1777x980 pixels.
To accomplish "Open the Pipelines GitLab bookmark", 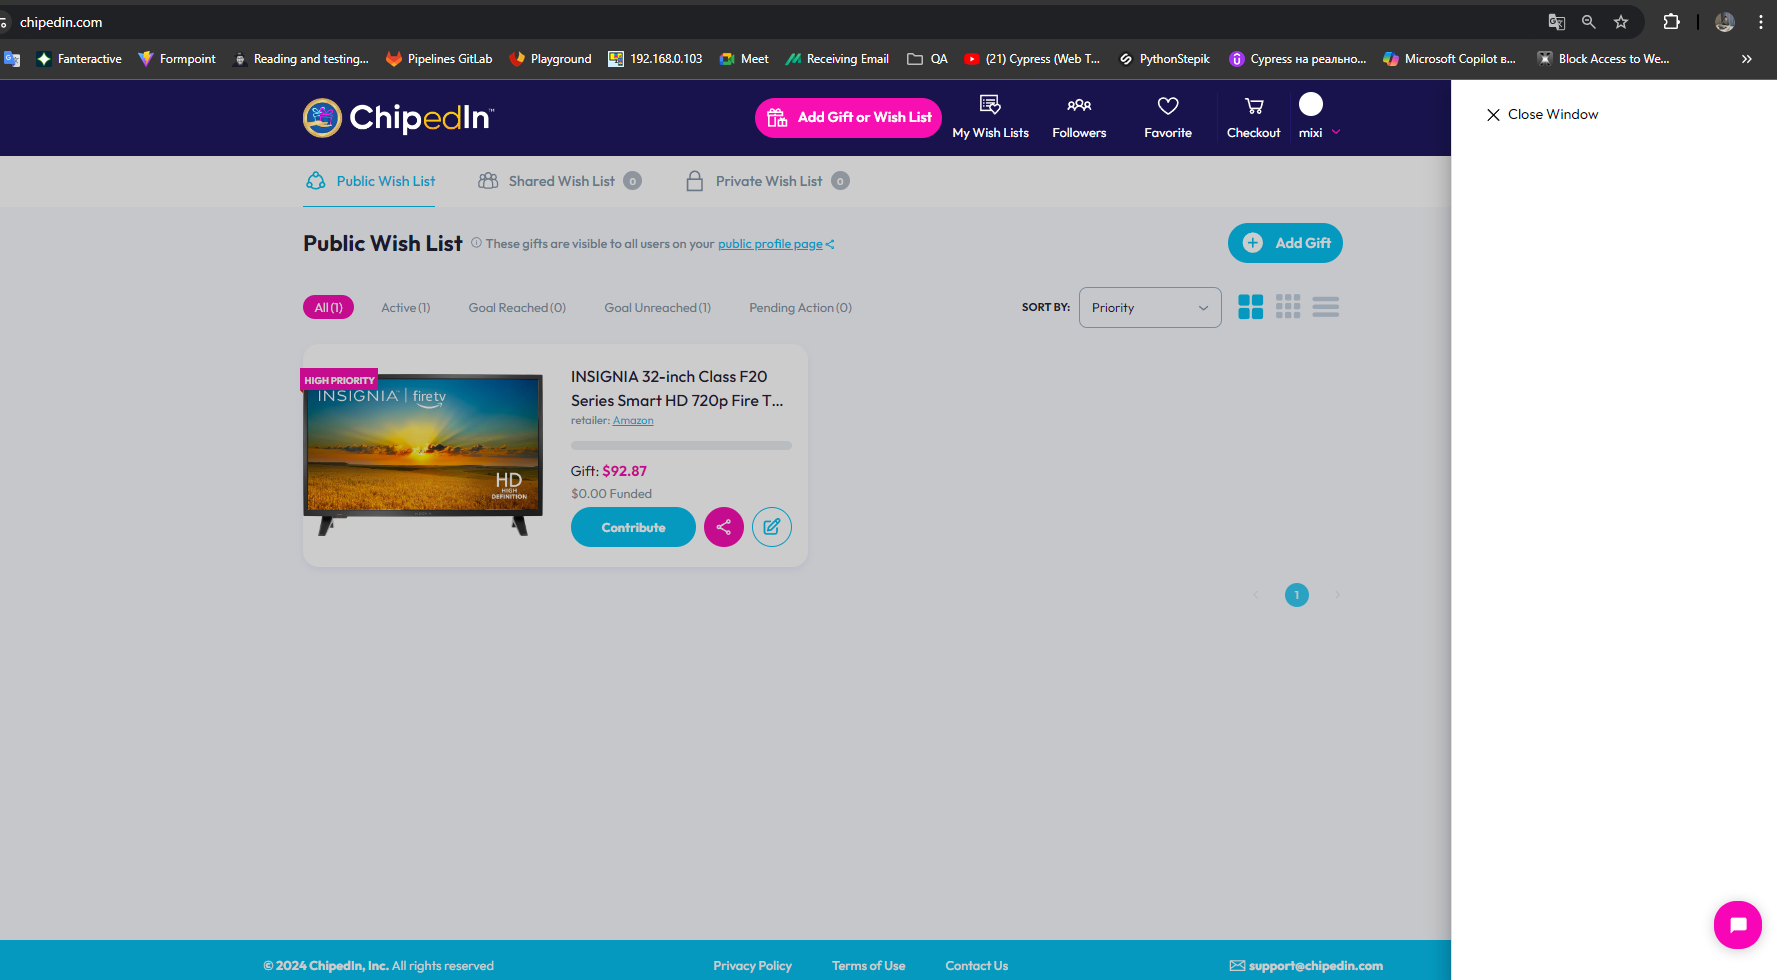I will pyautogui.click(x=439, y=59).
